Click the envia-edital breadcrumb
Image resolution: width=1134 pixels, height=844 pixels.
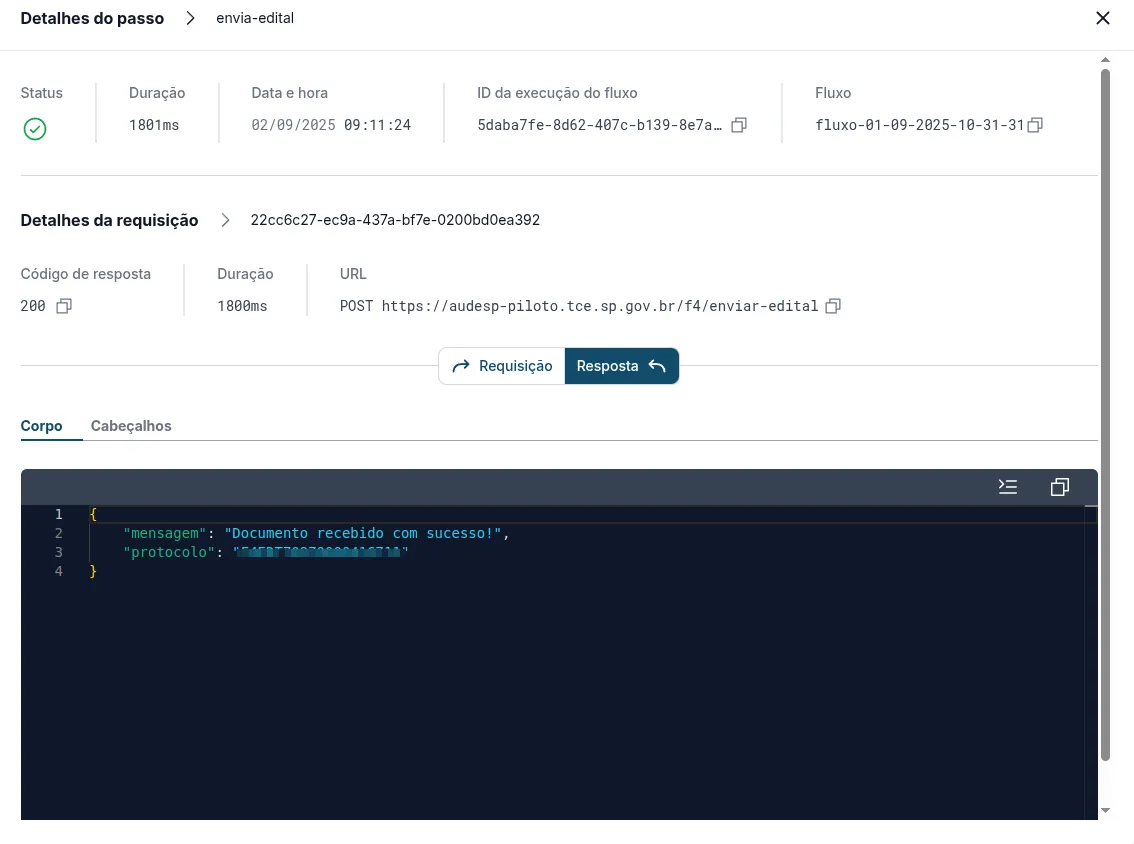click(x=255, y=18)
